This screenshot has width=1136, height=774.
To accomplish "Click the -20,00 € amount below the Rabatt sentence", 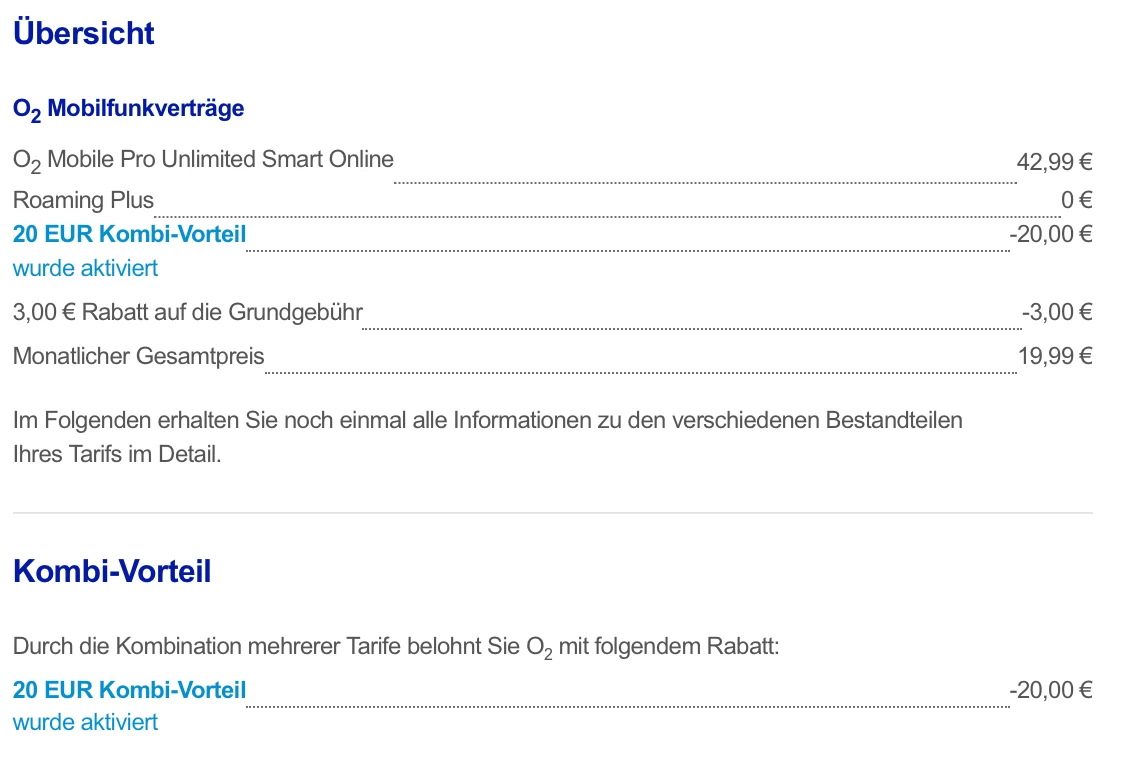I will [x=1050, y=690].
